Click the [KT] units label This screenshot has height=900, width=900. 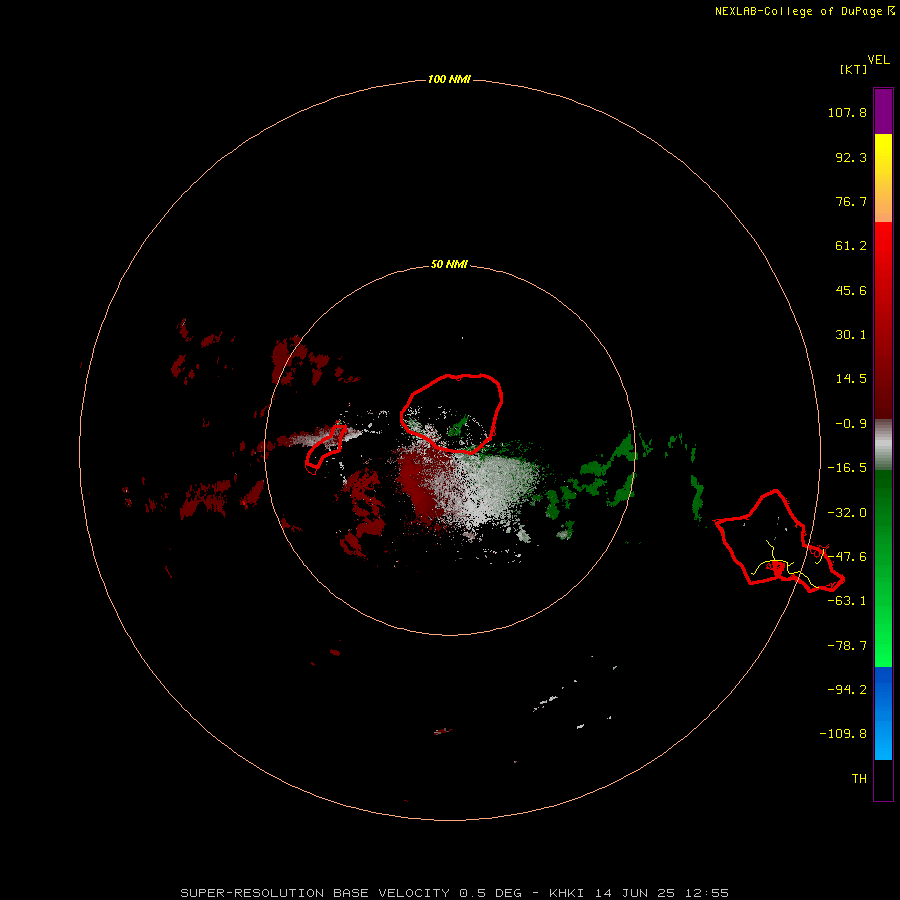pos(854,69)
